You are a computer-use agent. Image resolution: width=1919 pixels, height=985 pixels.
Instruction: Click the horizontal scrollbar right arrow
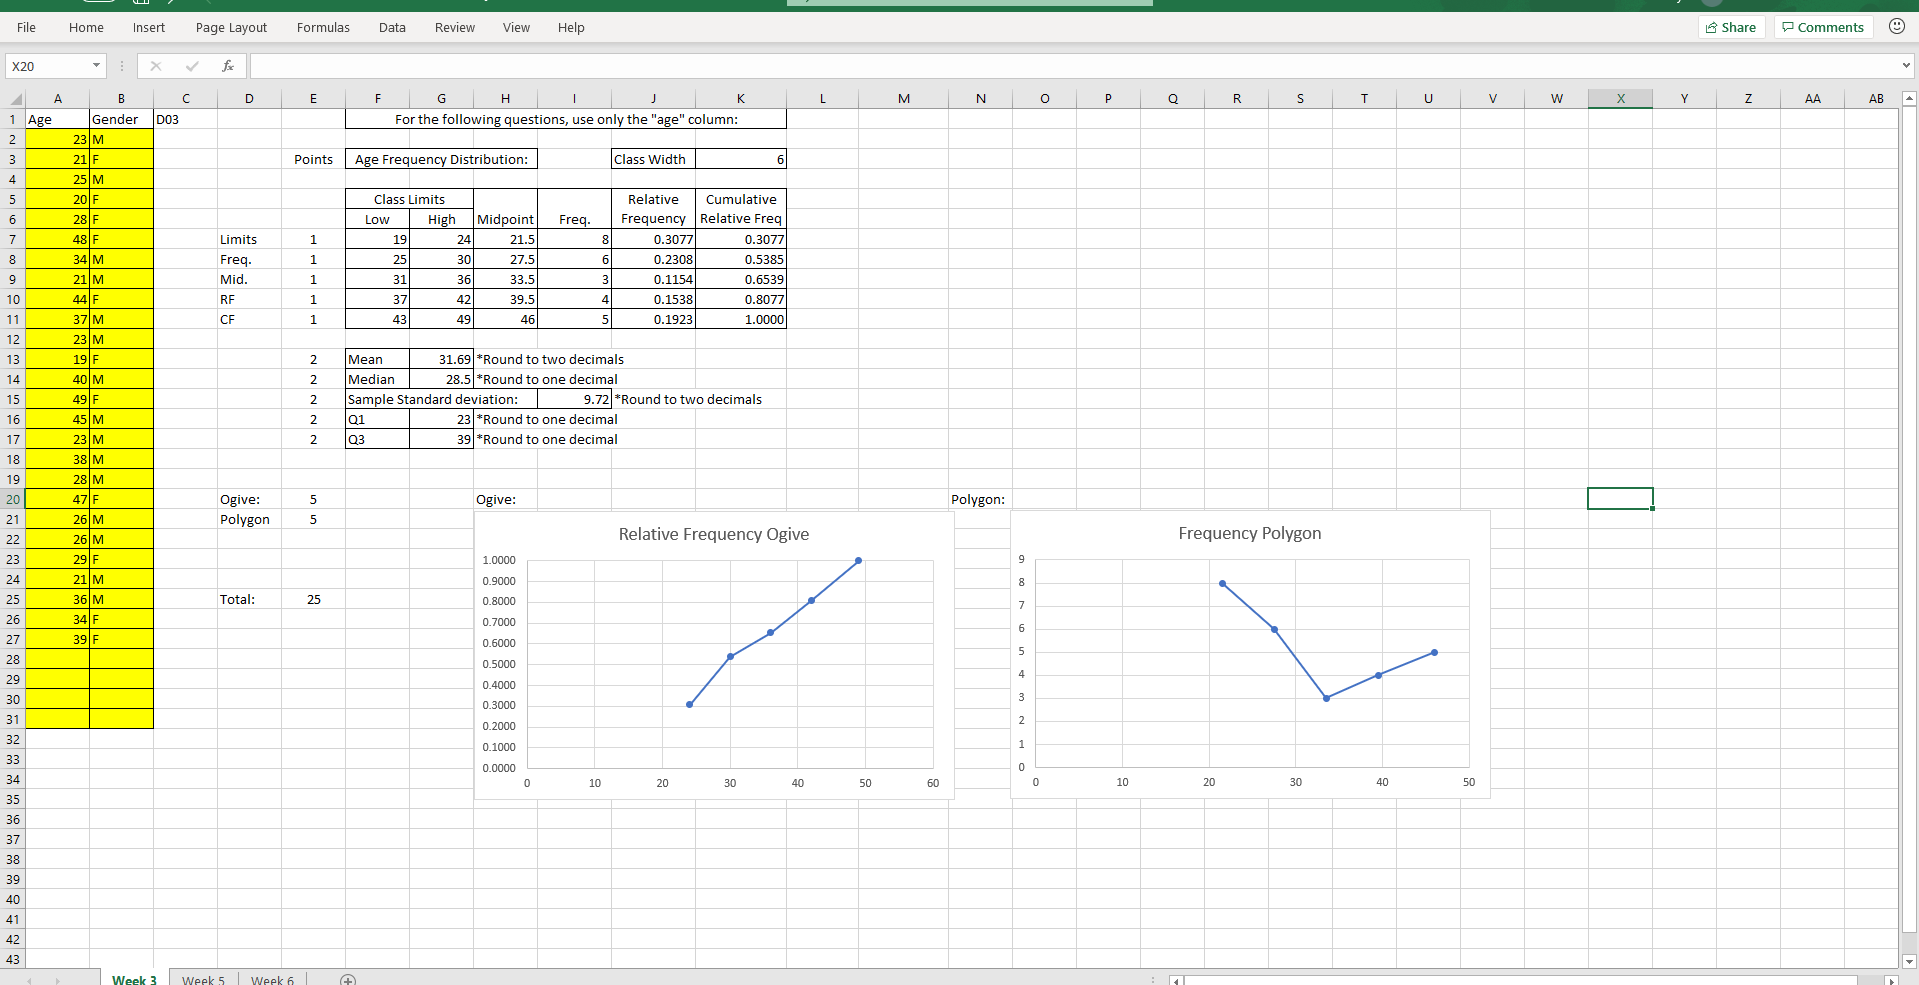coord(1890,980)
